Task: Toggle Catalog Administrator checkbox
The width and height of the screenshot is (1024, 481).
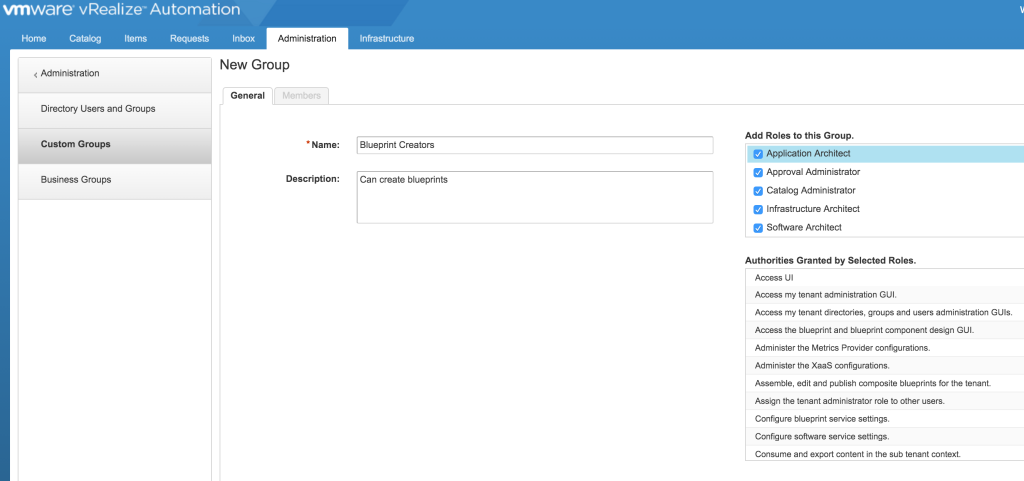Action: pos(758,191)
